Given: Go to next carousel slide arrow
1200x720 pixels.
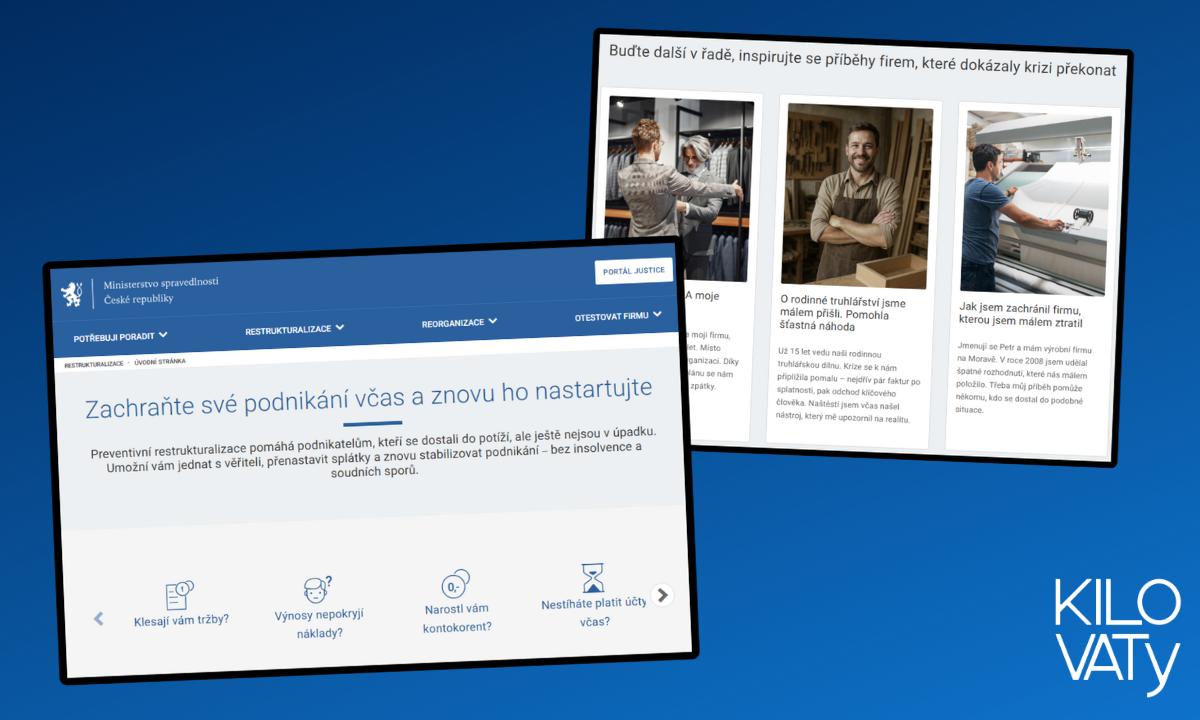Looking at the screenshot, I should point(662,595).
